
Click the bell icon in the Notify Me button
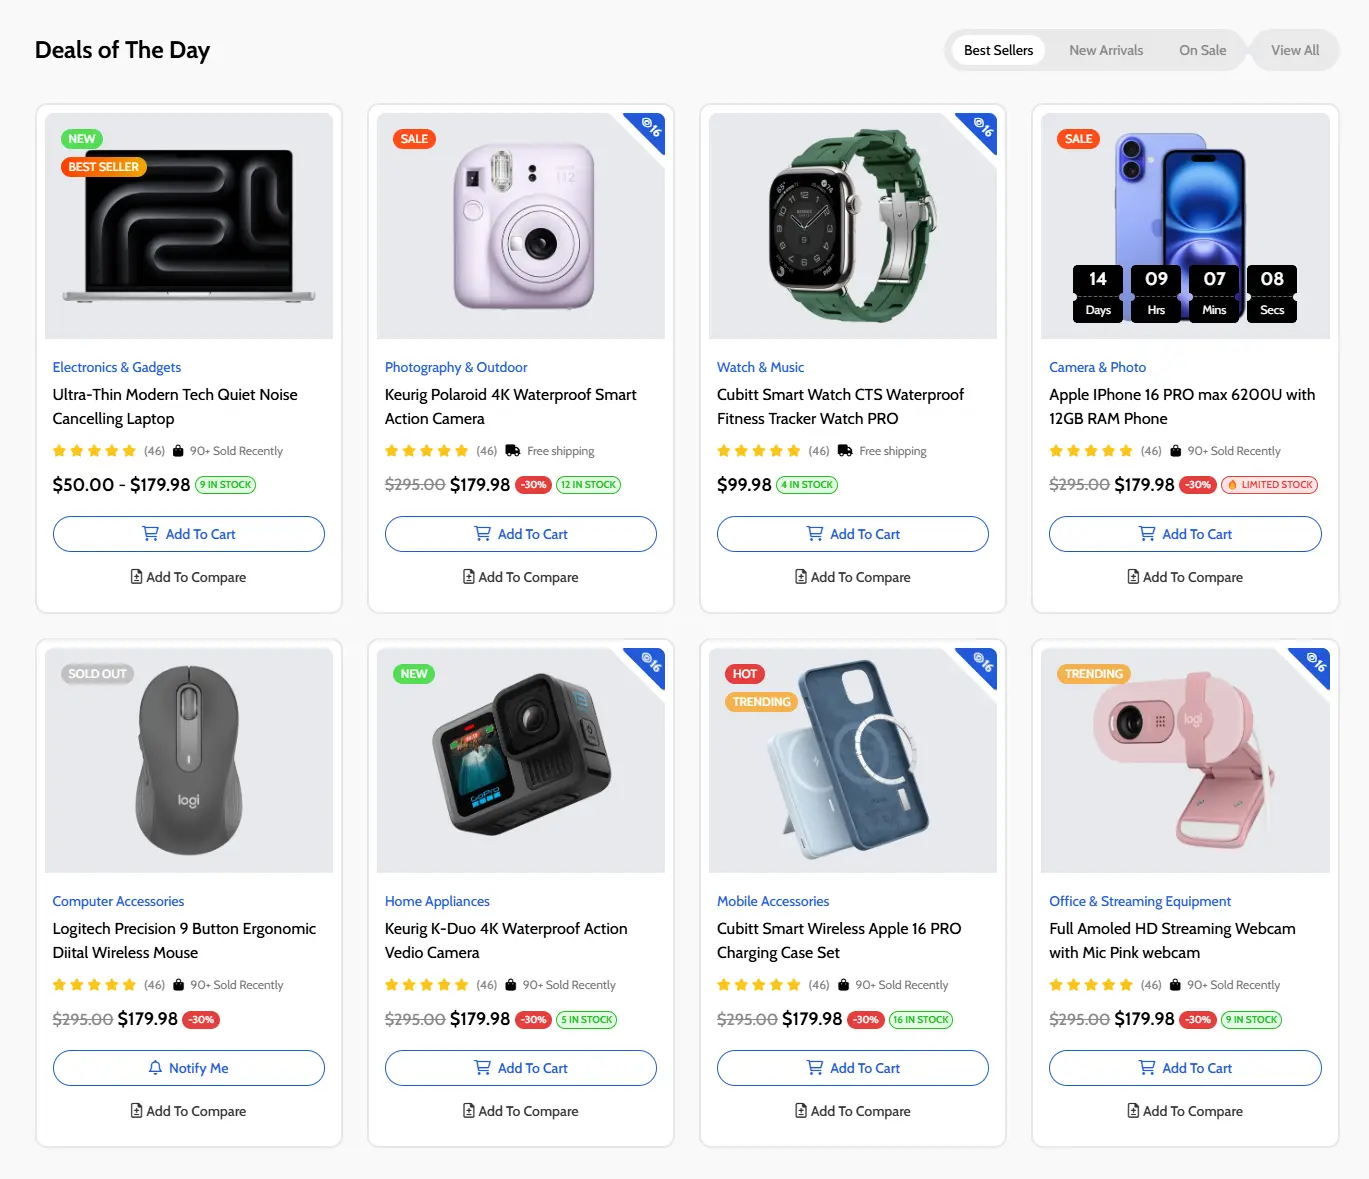click(155, 1068)
